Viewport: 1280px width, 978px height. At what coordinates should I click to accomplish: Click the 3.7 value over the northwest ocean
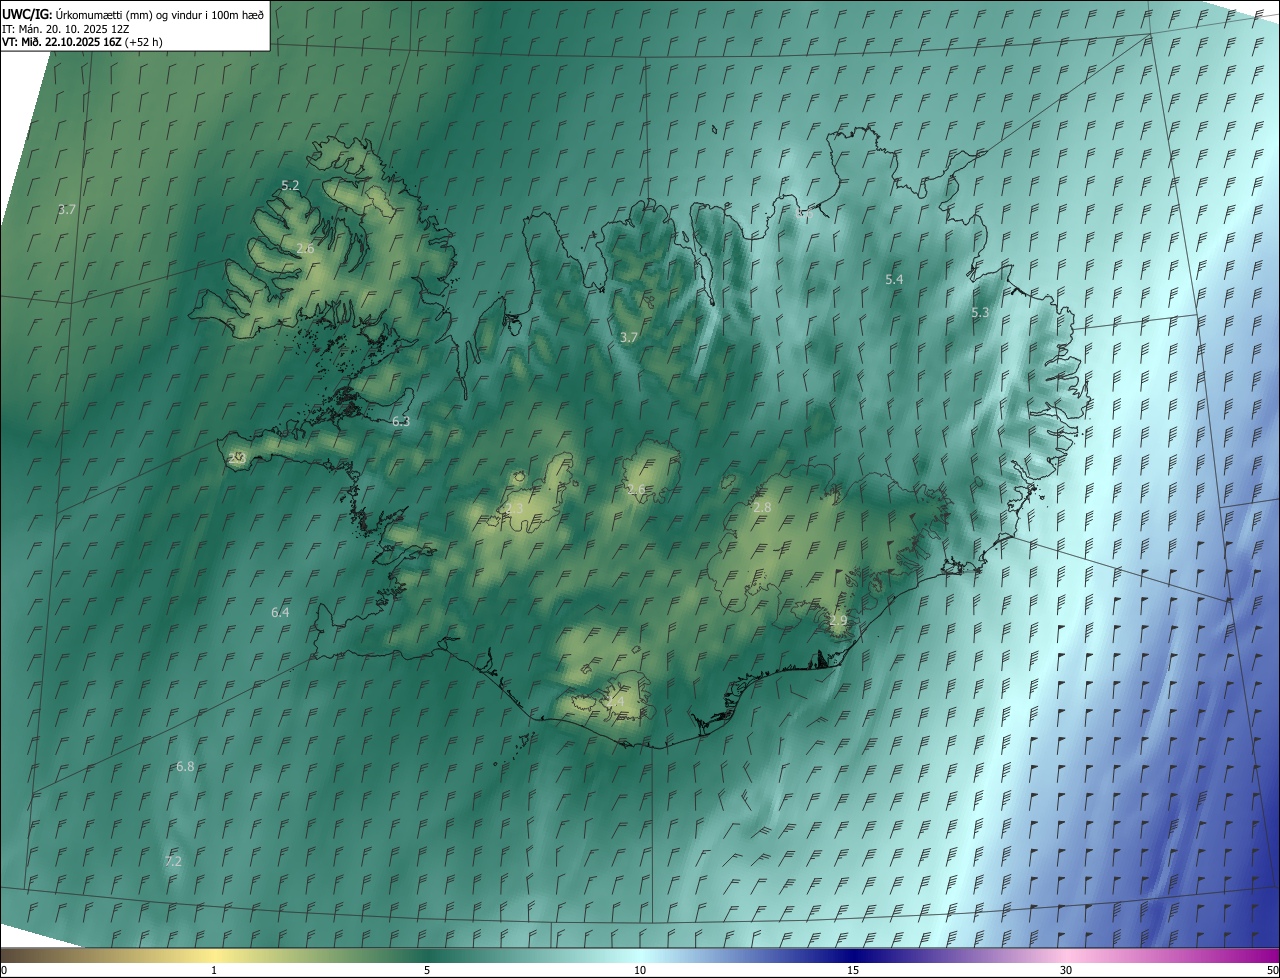(x=67, y=210)
